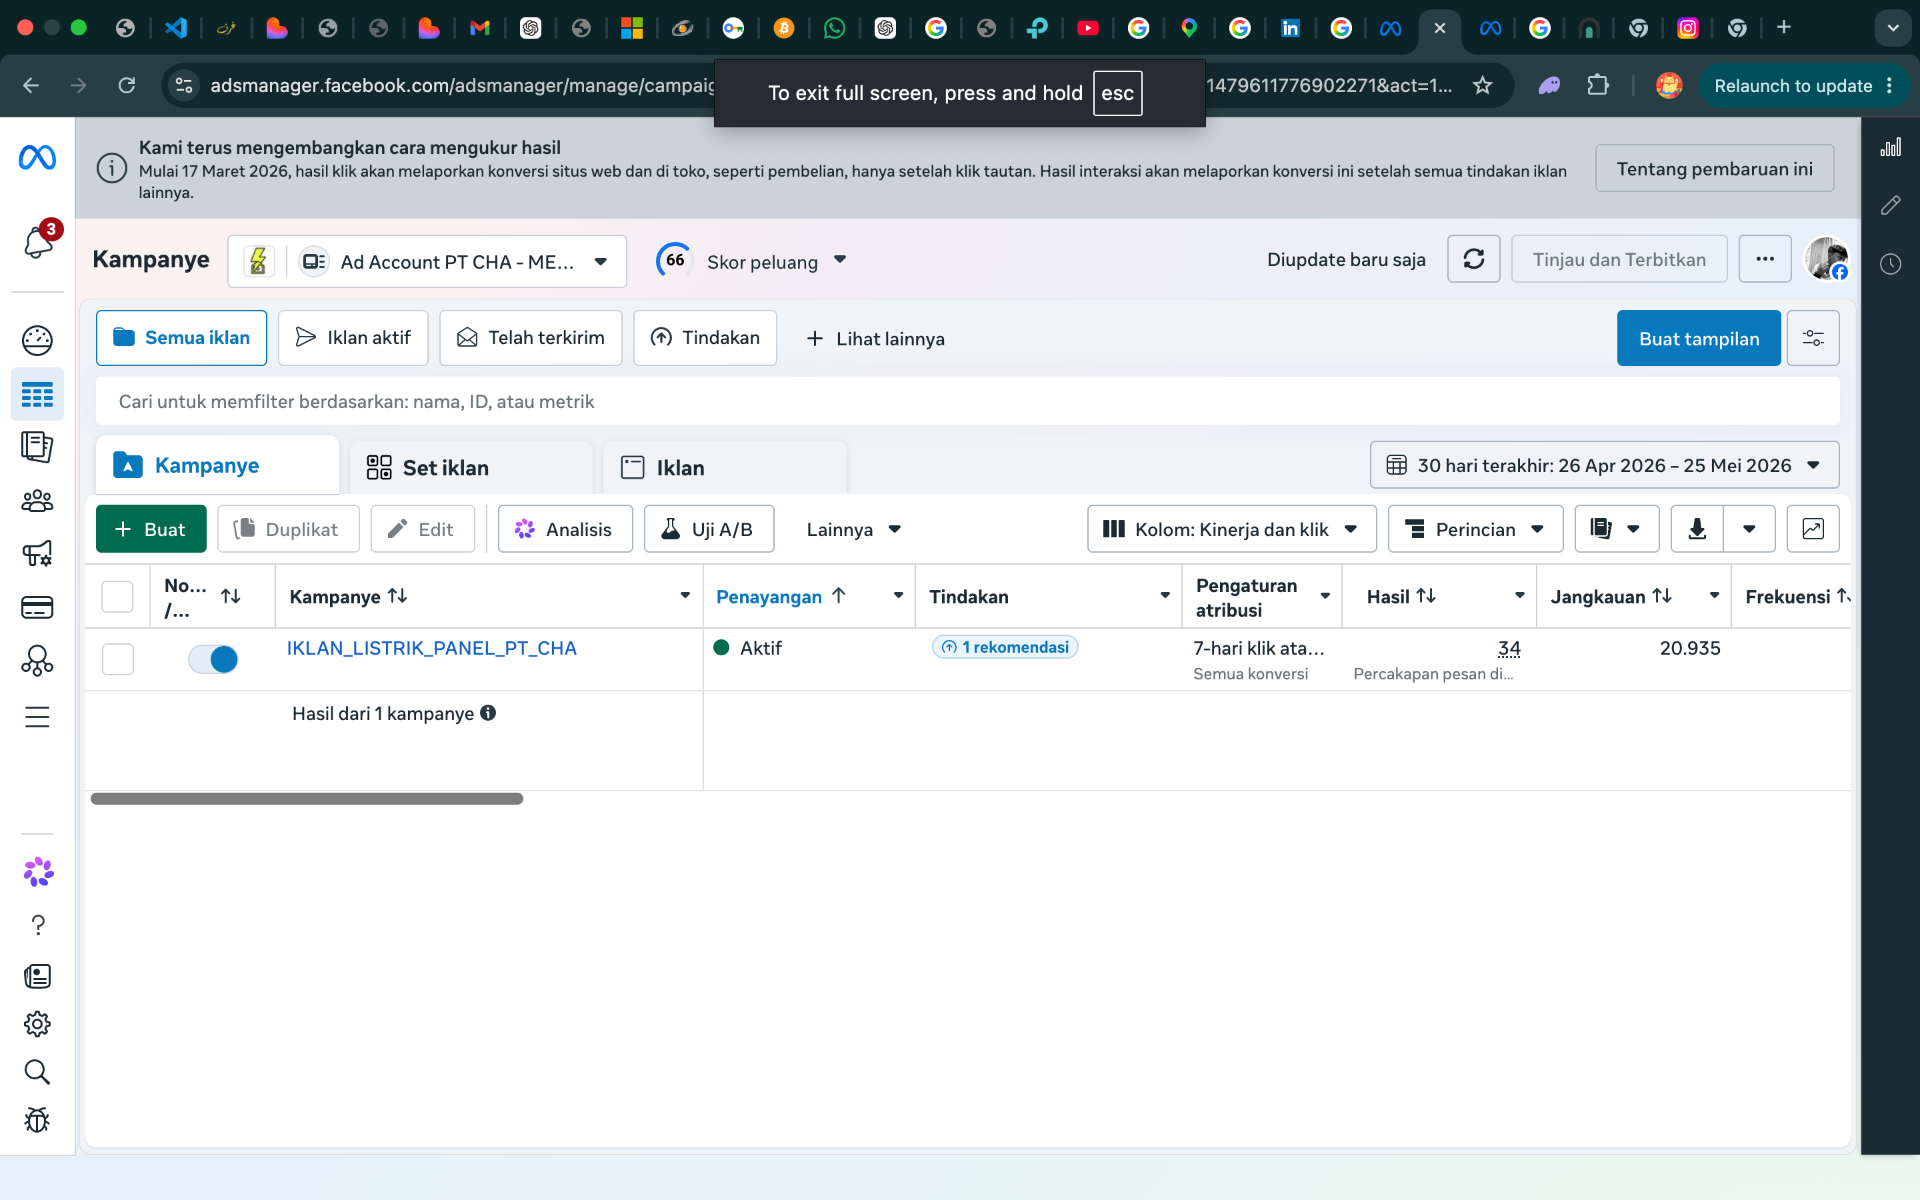Click Tentang pembaruan ini button
The height and width of the screenshot is (1200, 1920).
[1714, 168]
